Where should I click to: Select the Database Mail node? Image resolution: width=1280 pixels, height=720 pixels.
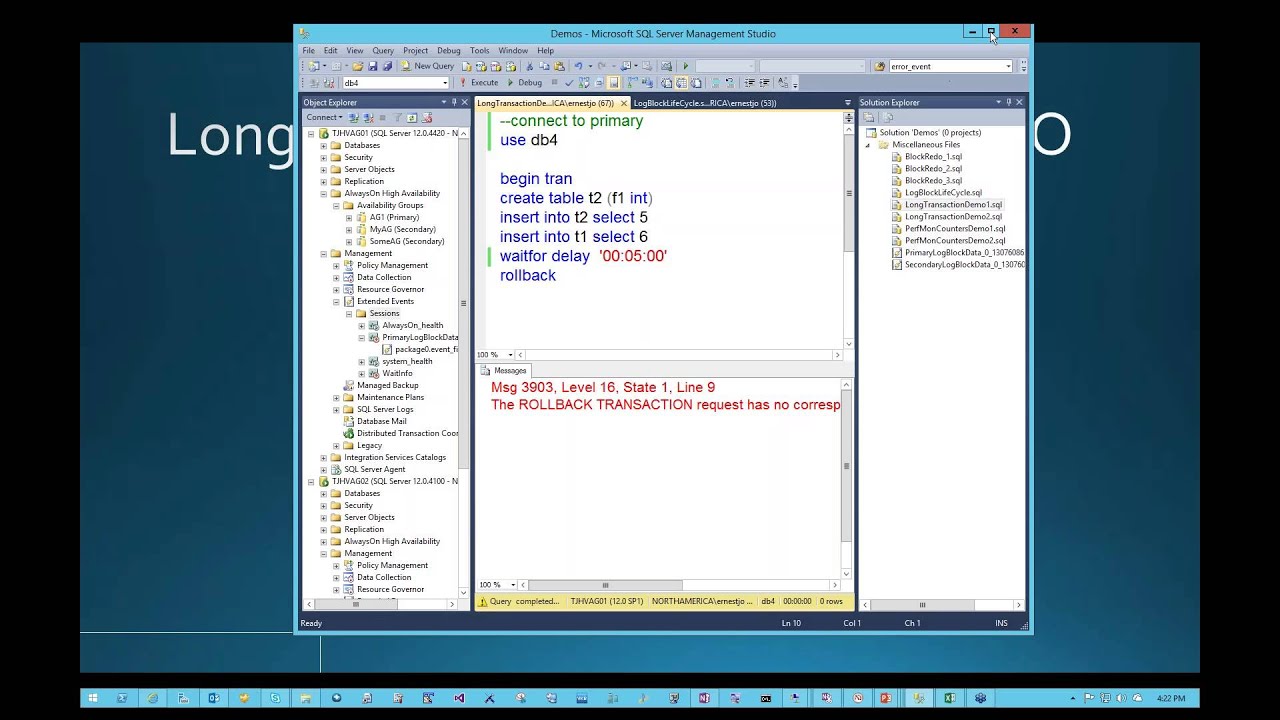(381, 421)
